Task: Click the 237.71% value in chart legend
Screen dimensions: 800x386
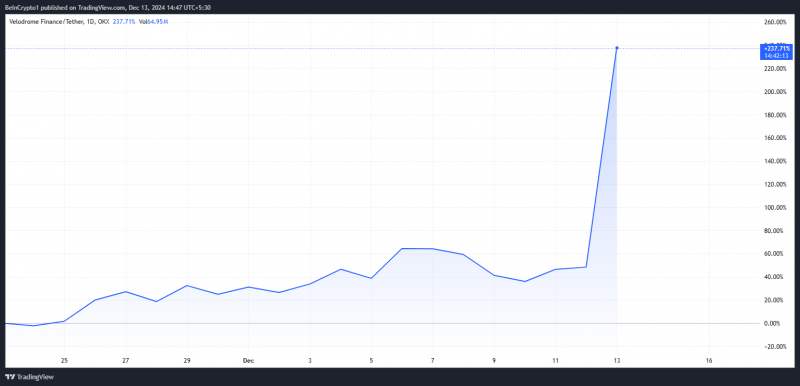Action: [124, 22]
